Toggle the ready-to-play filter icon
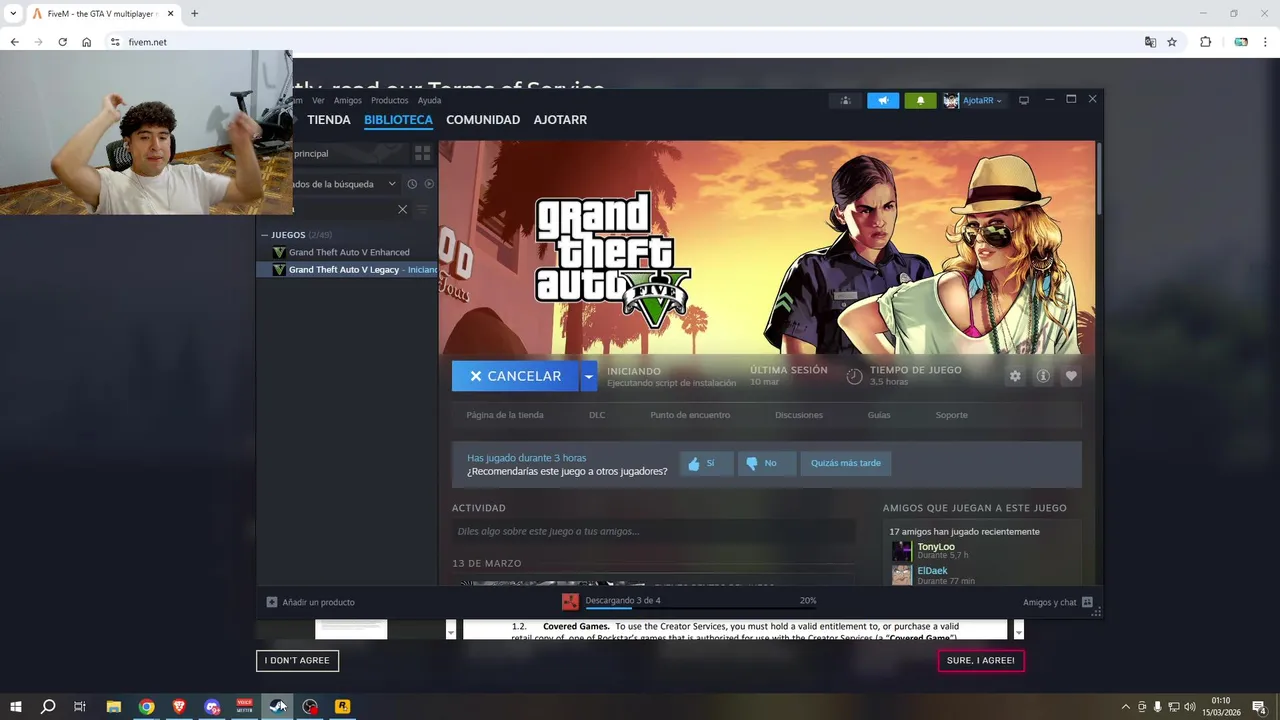 tap(429, 184)
